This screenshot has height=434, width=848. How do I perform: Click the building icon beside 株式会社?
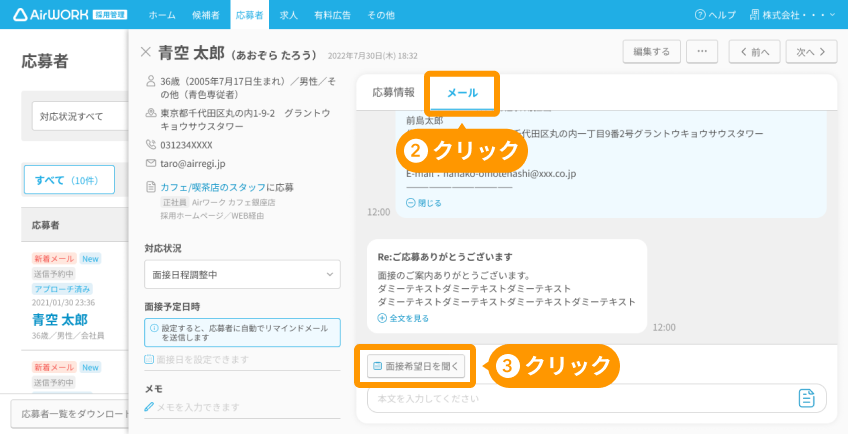(x=754, y=15)
